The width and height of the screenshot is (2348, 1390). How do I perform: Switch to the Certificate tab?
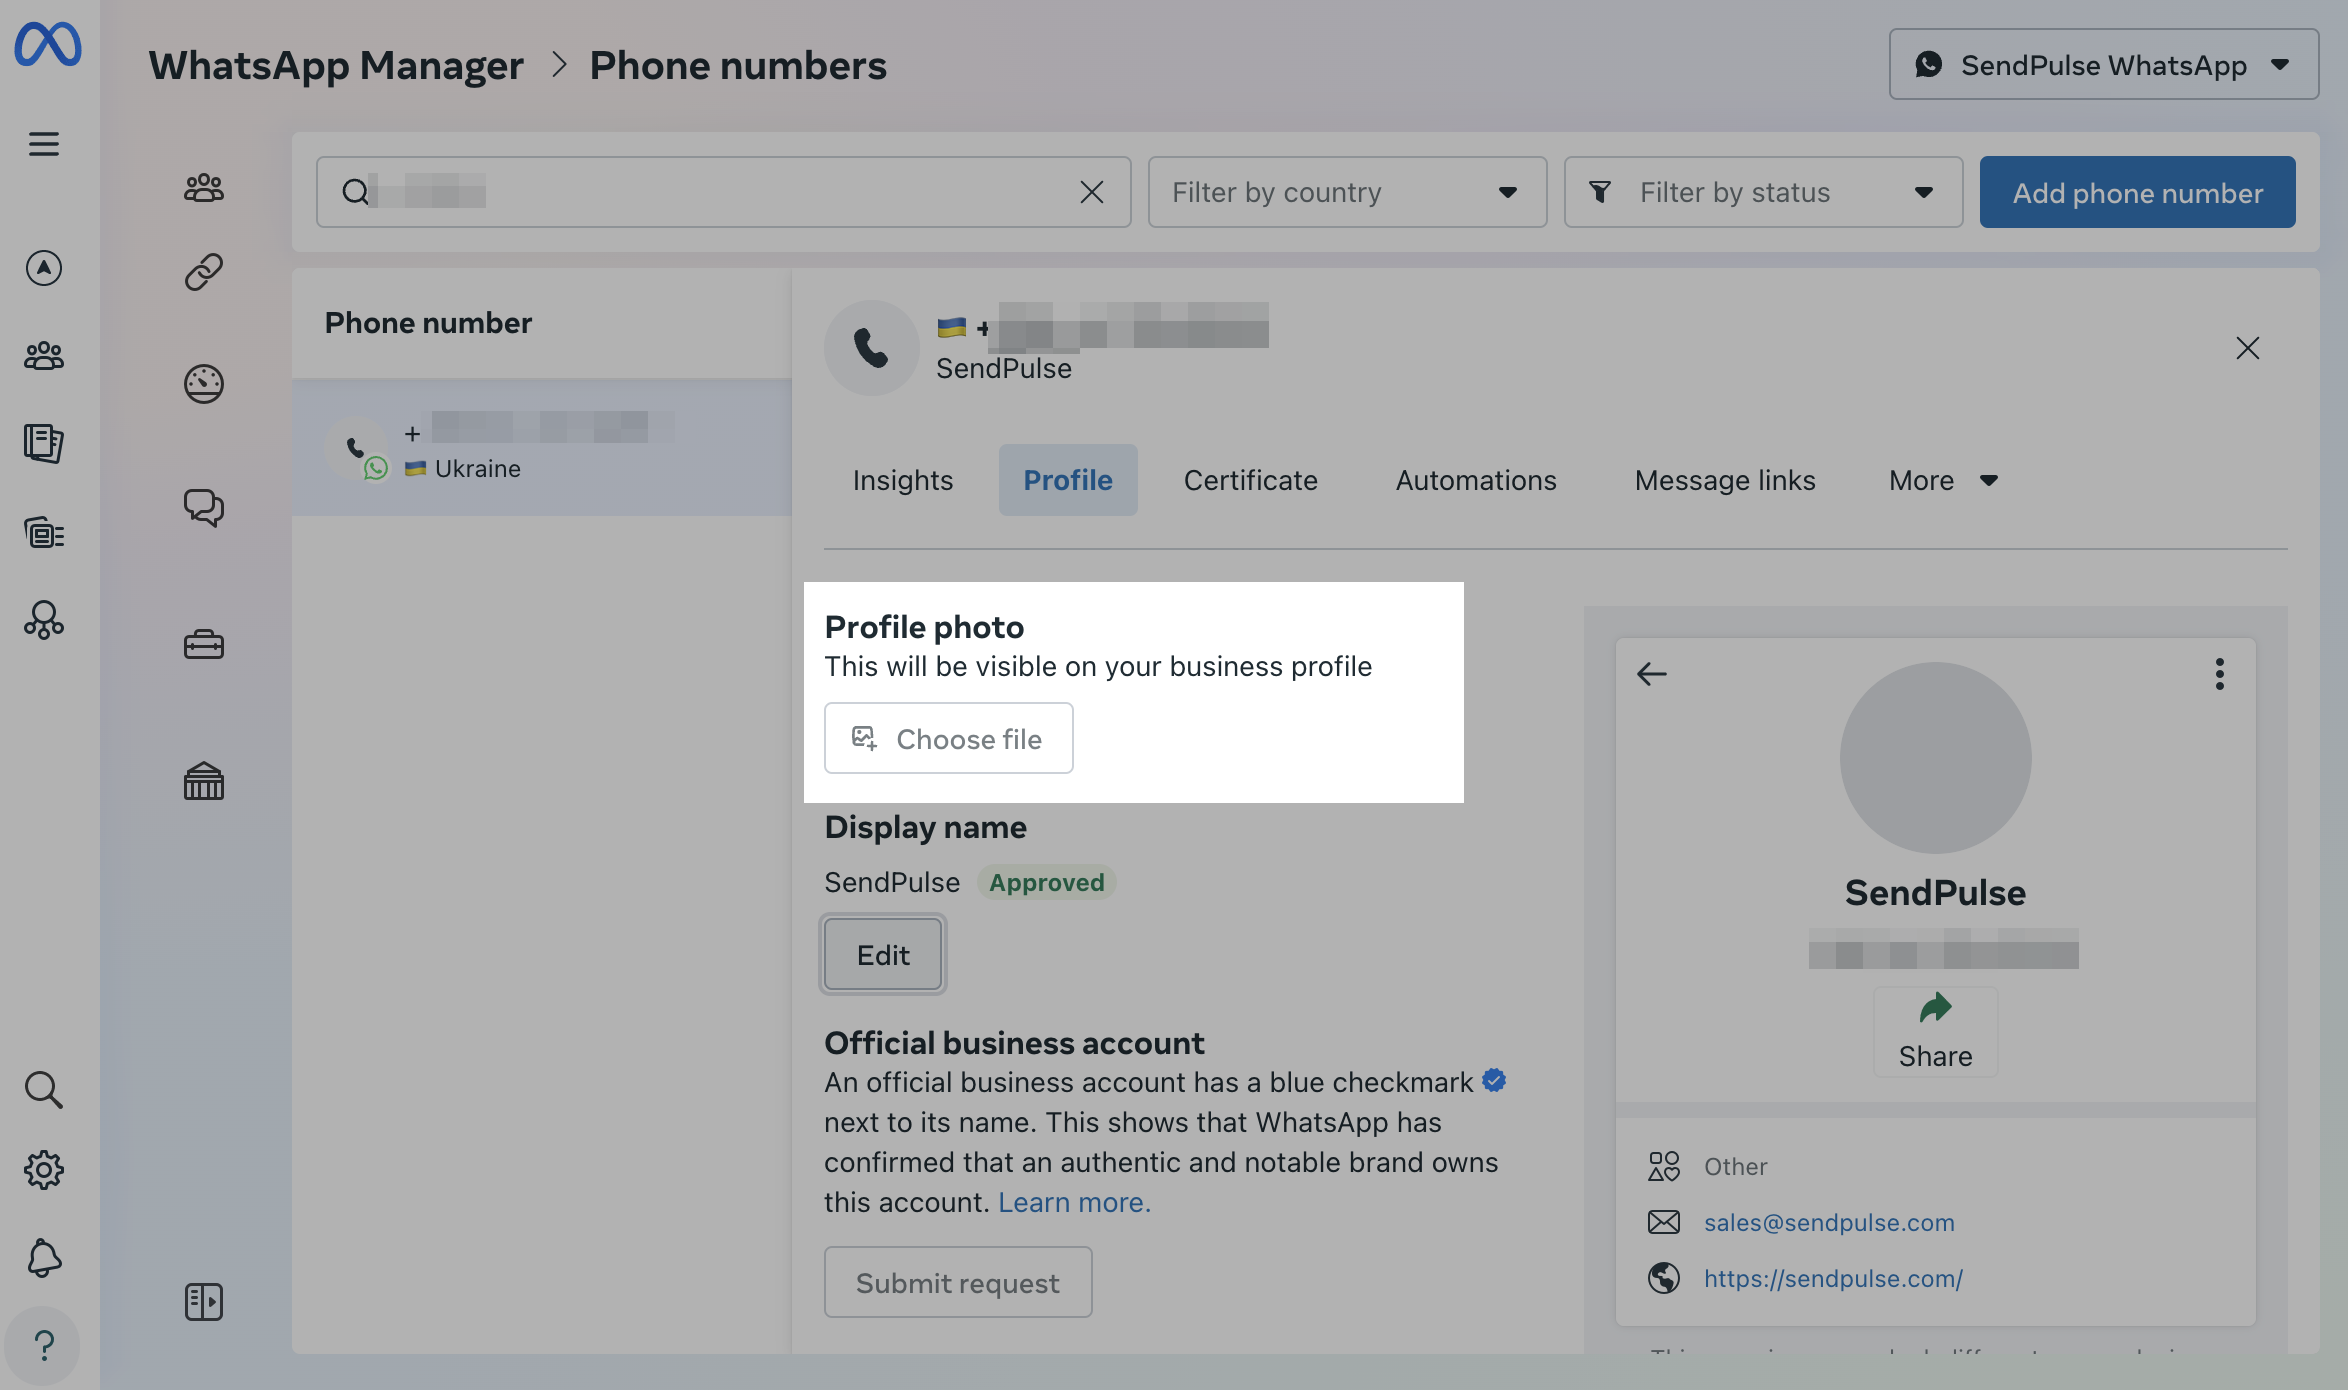click(1250, 481)
